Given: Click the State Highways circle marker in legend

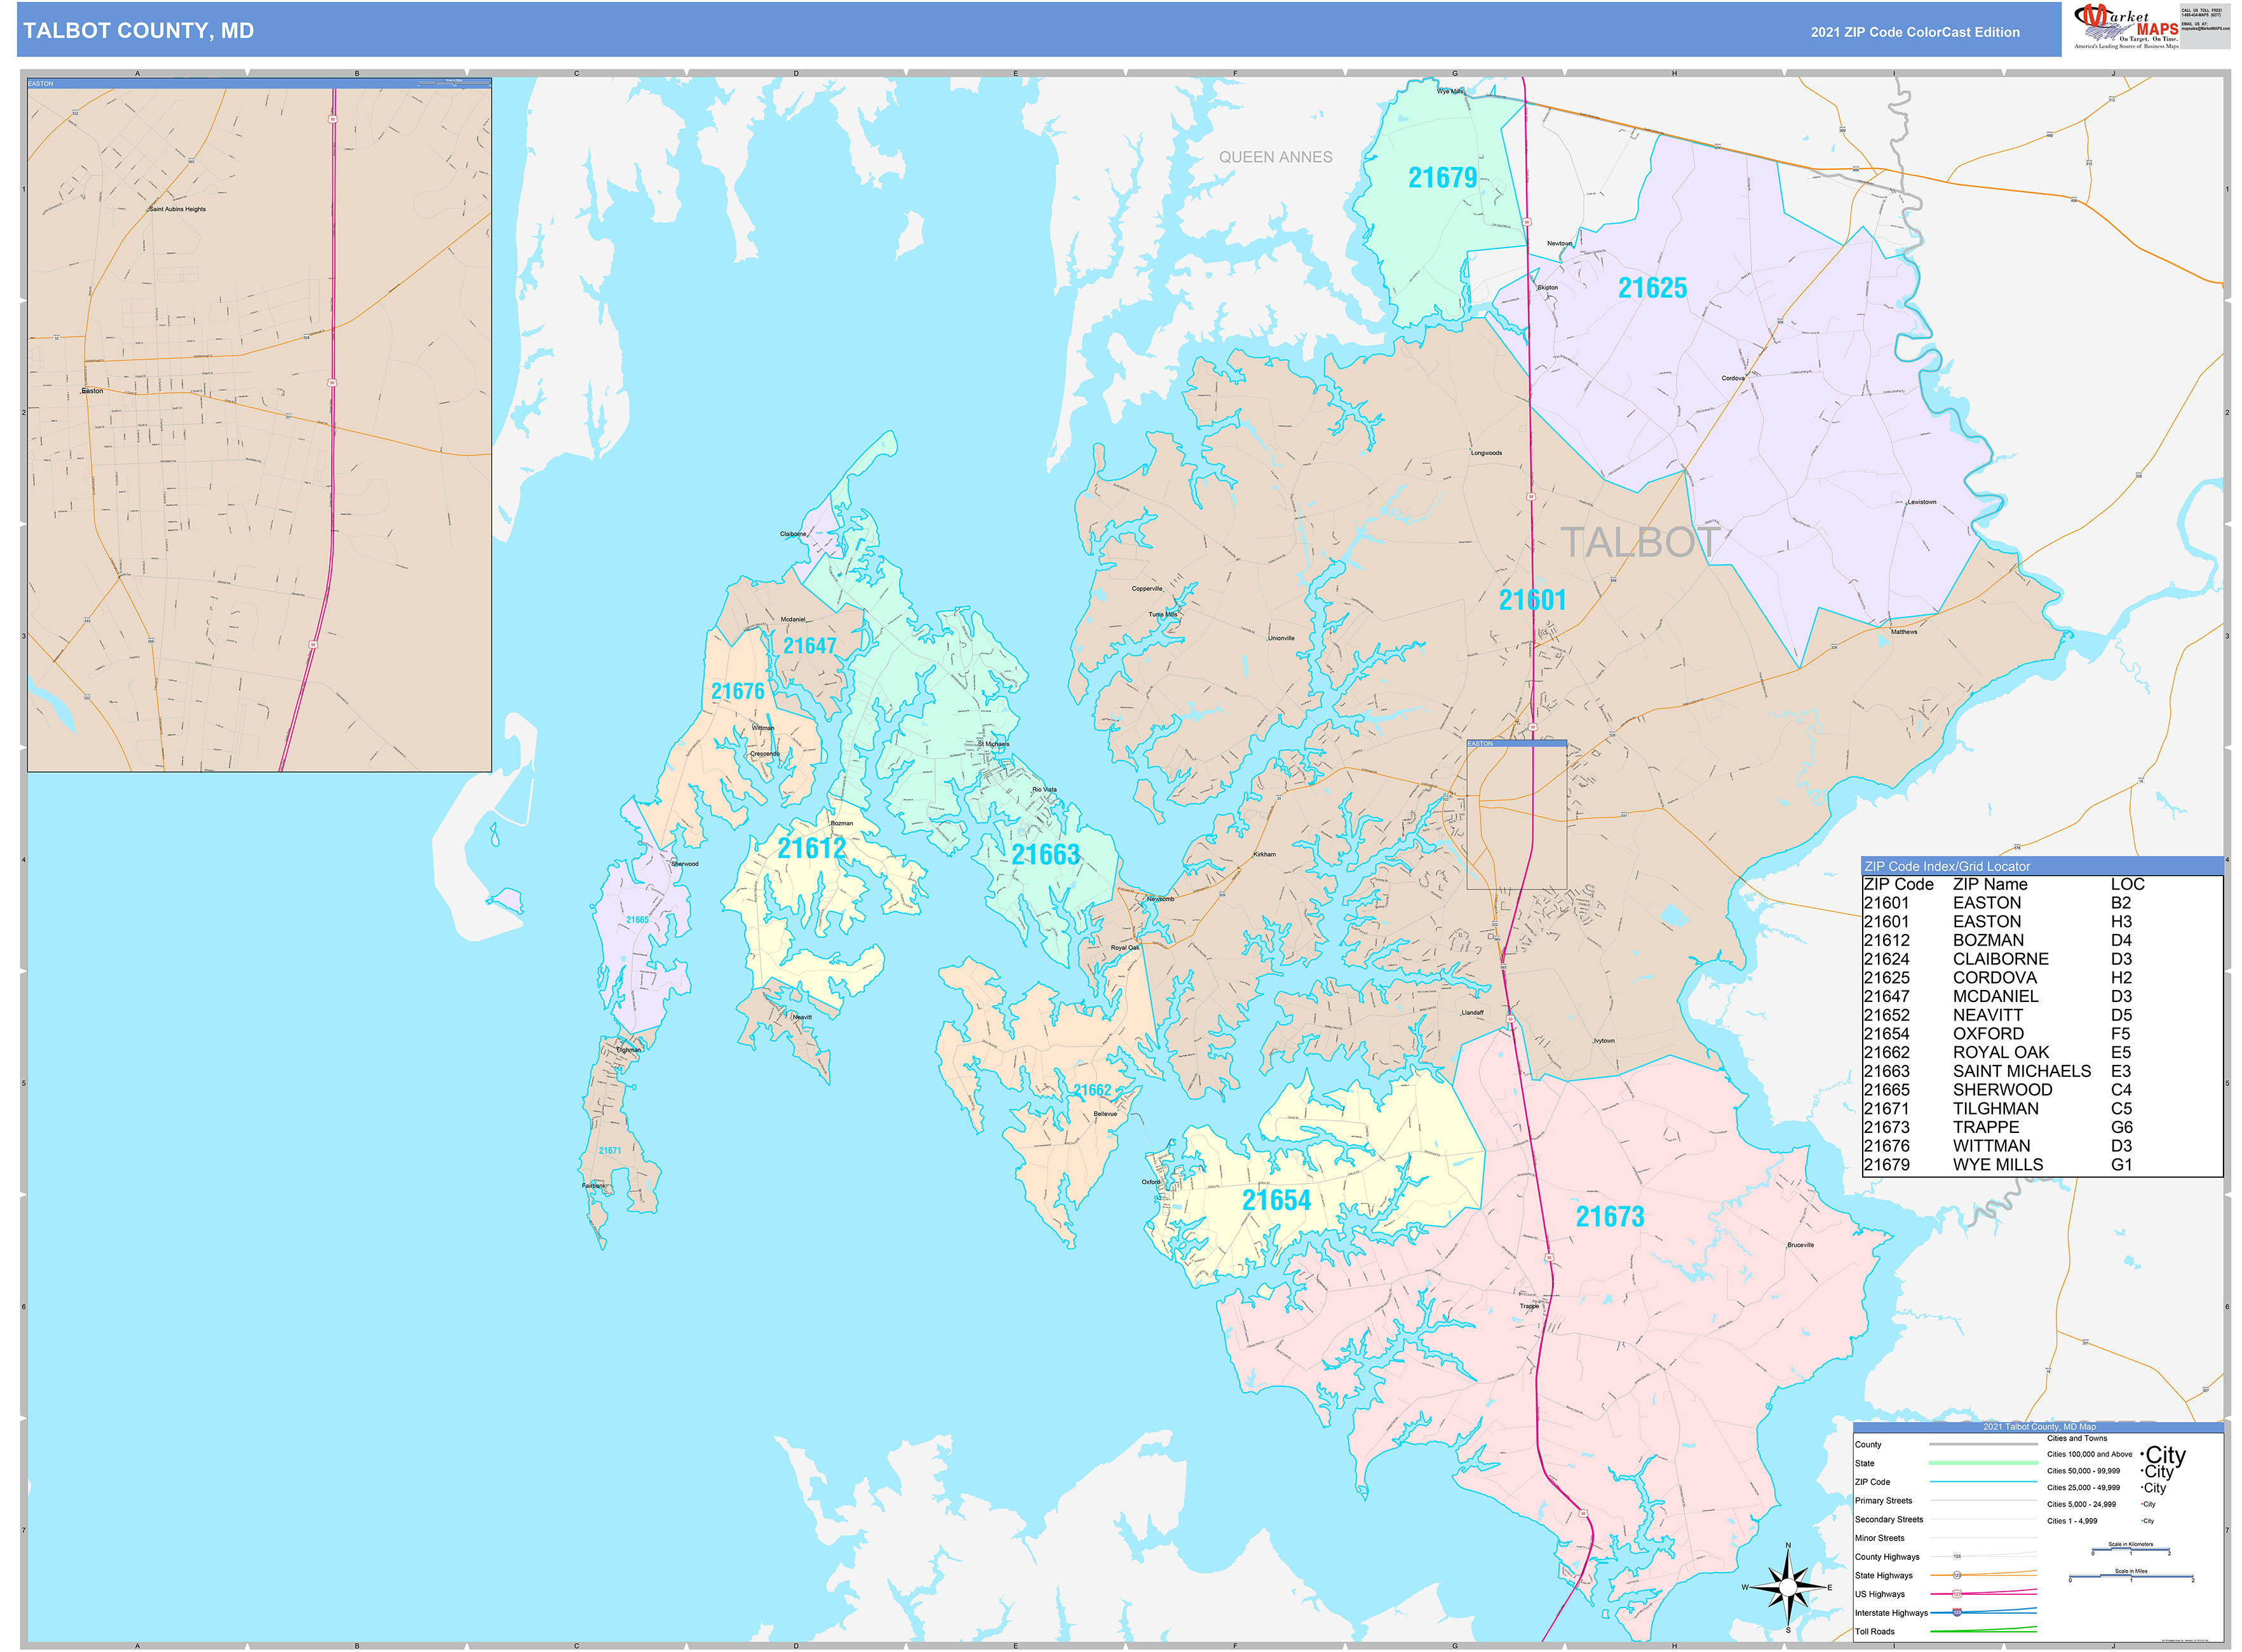Looking at the screenshot, I should pos(1957,1575).
